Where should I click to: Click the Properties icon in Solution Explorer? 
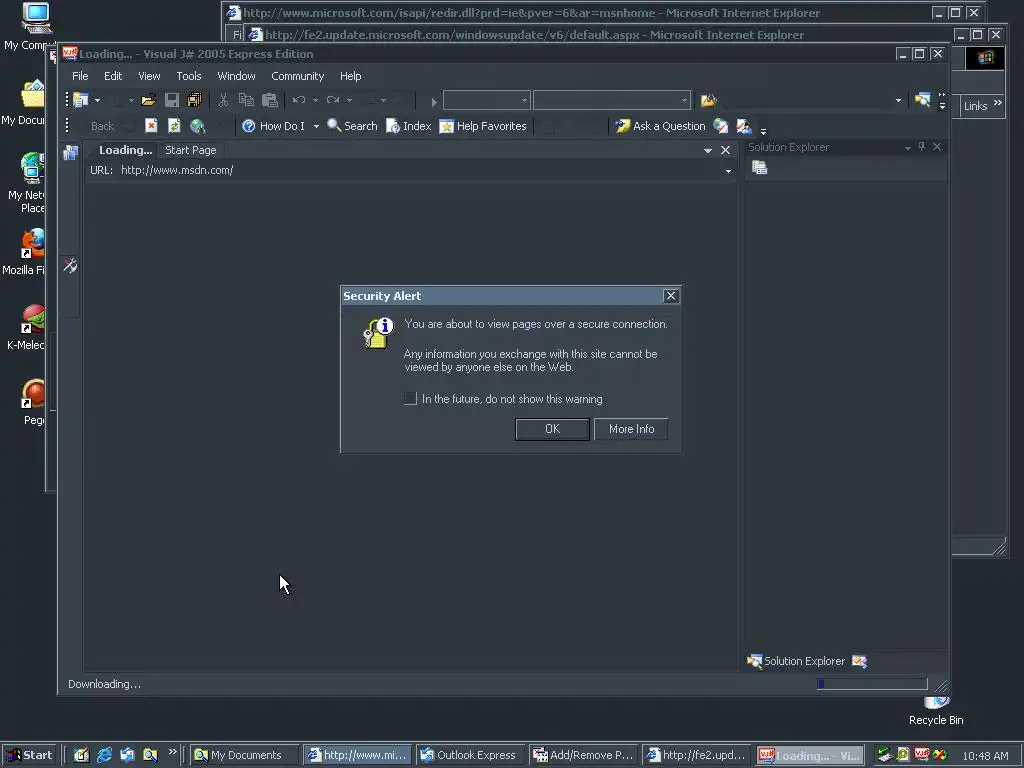pyautogui.click(x=760, y=168)
